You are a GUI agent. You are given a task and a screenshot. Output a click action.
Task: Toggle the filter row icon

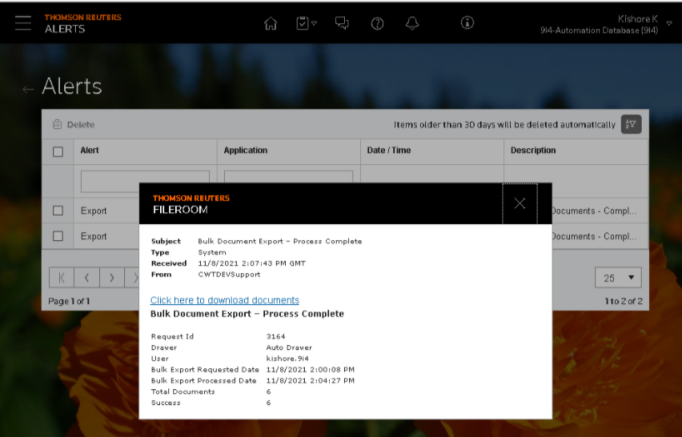pos(631,124)
